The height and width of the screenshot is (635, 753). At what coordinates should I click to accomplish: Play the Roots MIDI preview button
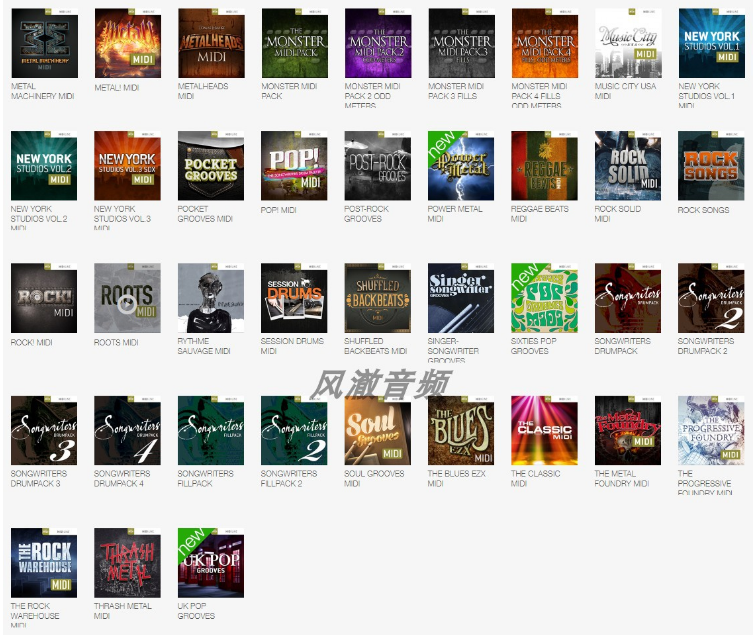tap(127, 304)
